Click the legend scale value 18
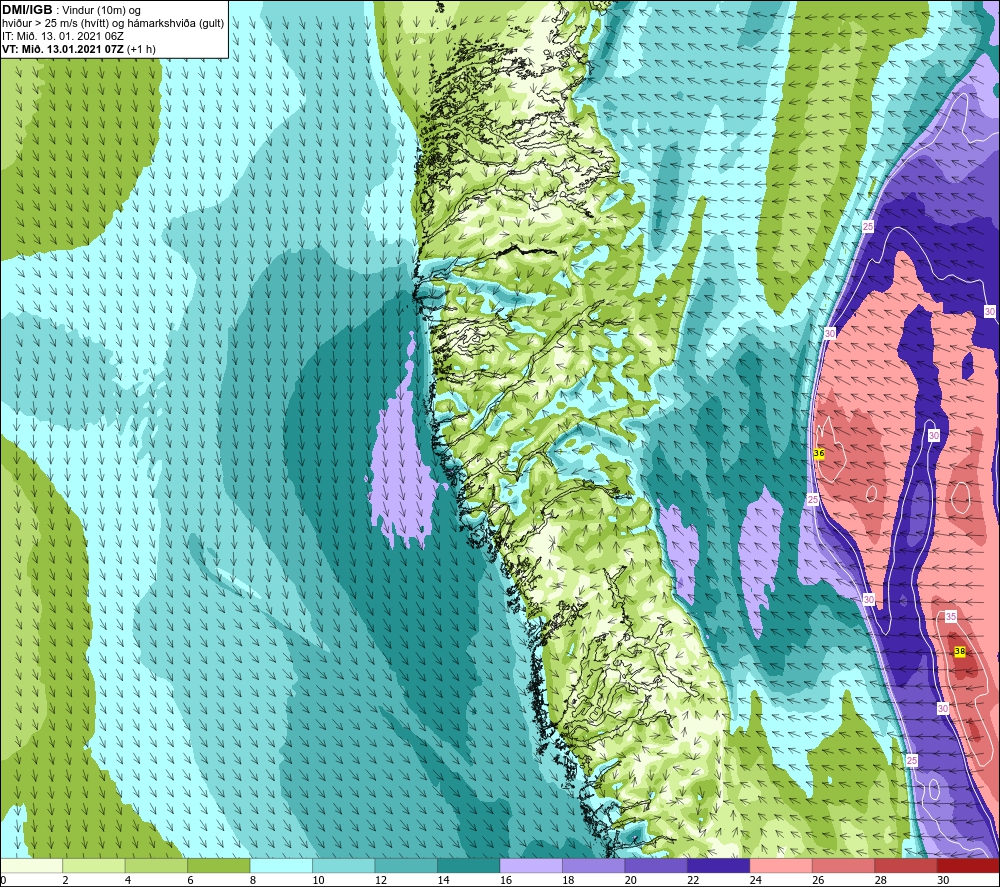 point(568,881)
